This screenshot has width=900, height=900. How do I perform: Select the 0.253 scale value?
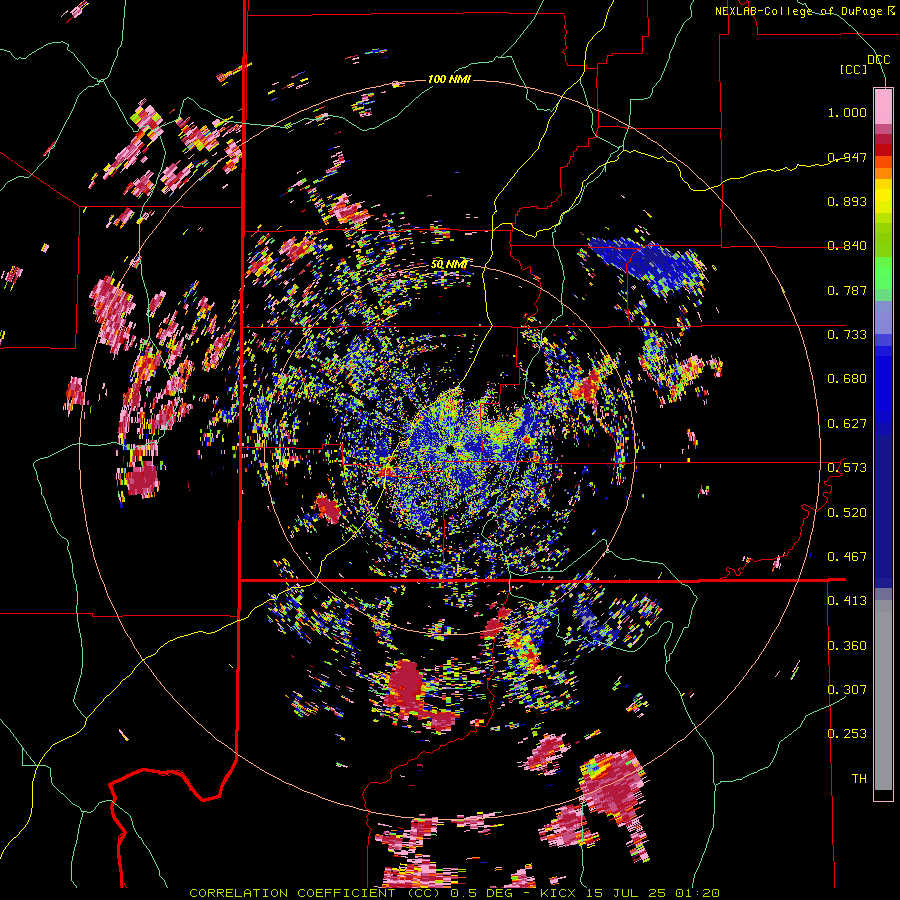point(847,734)
